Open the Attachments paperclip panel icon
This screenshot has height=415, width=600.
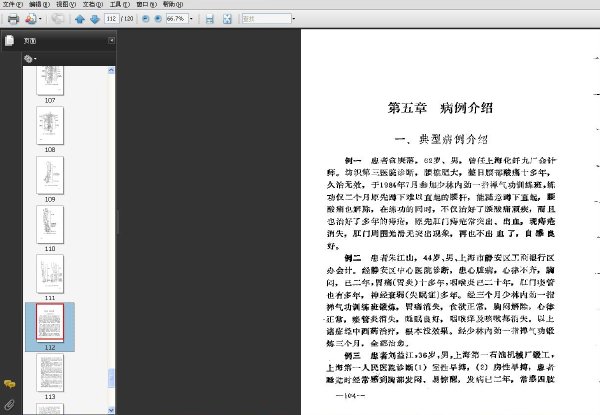[x=9, y=405]
